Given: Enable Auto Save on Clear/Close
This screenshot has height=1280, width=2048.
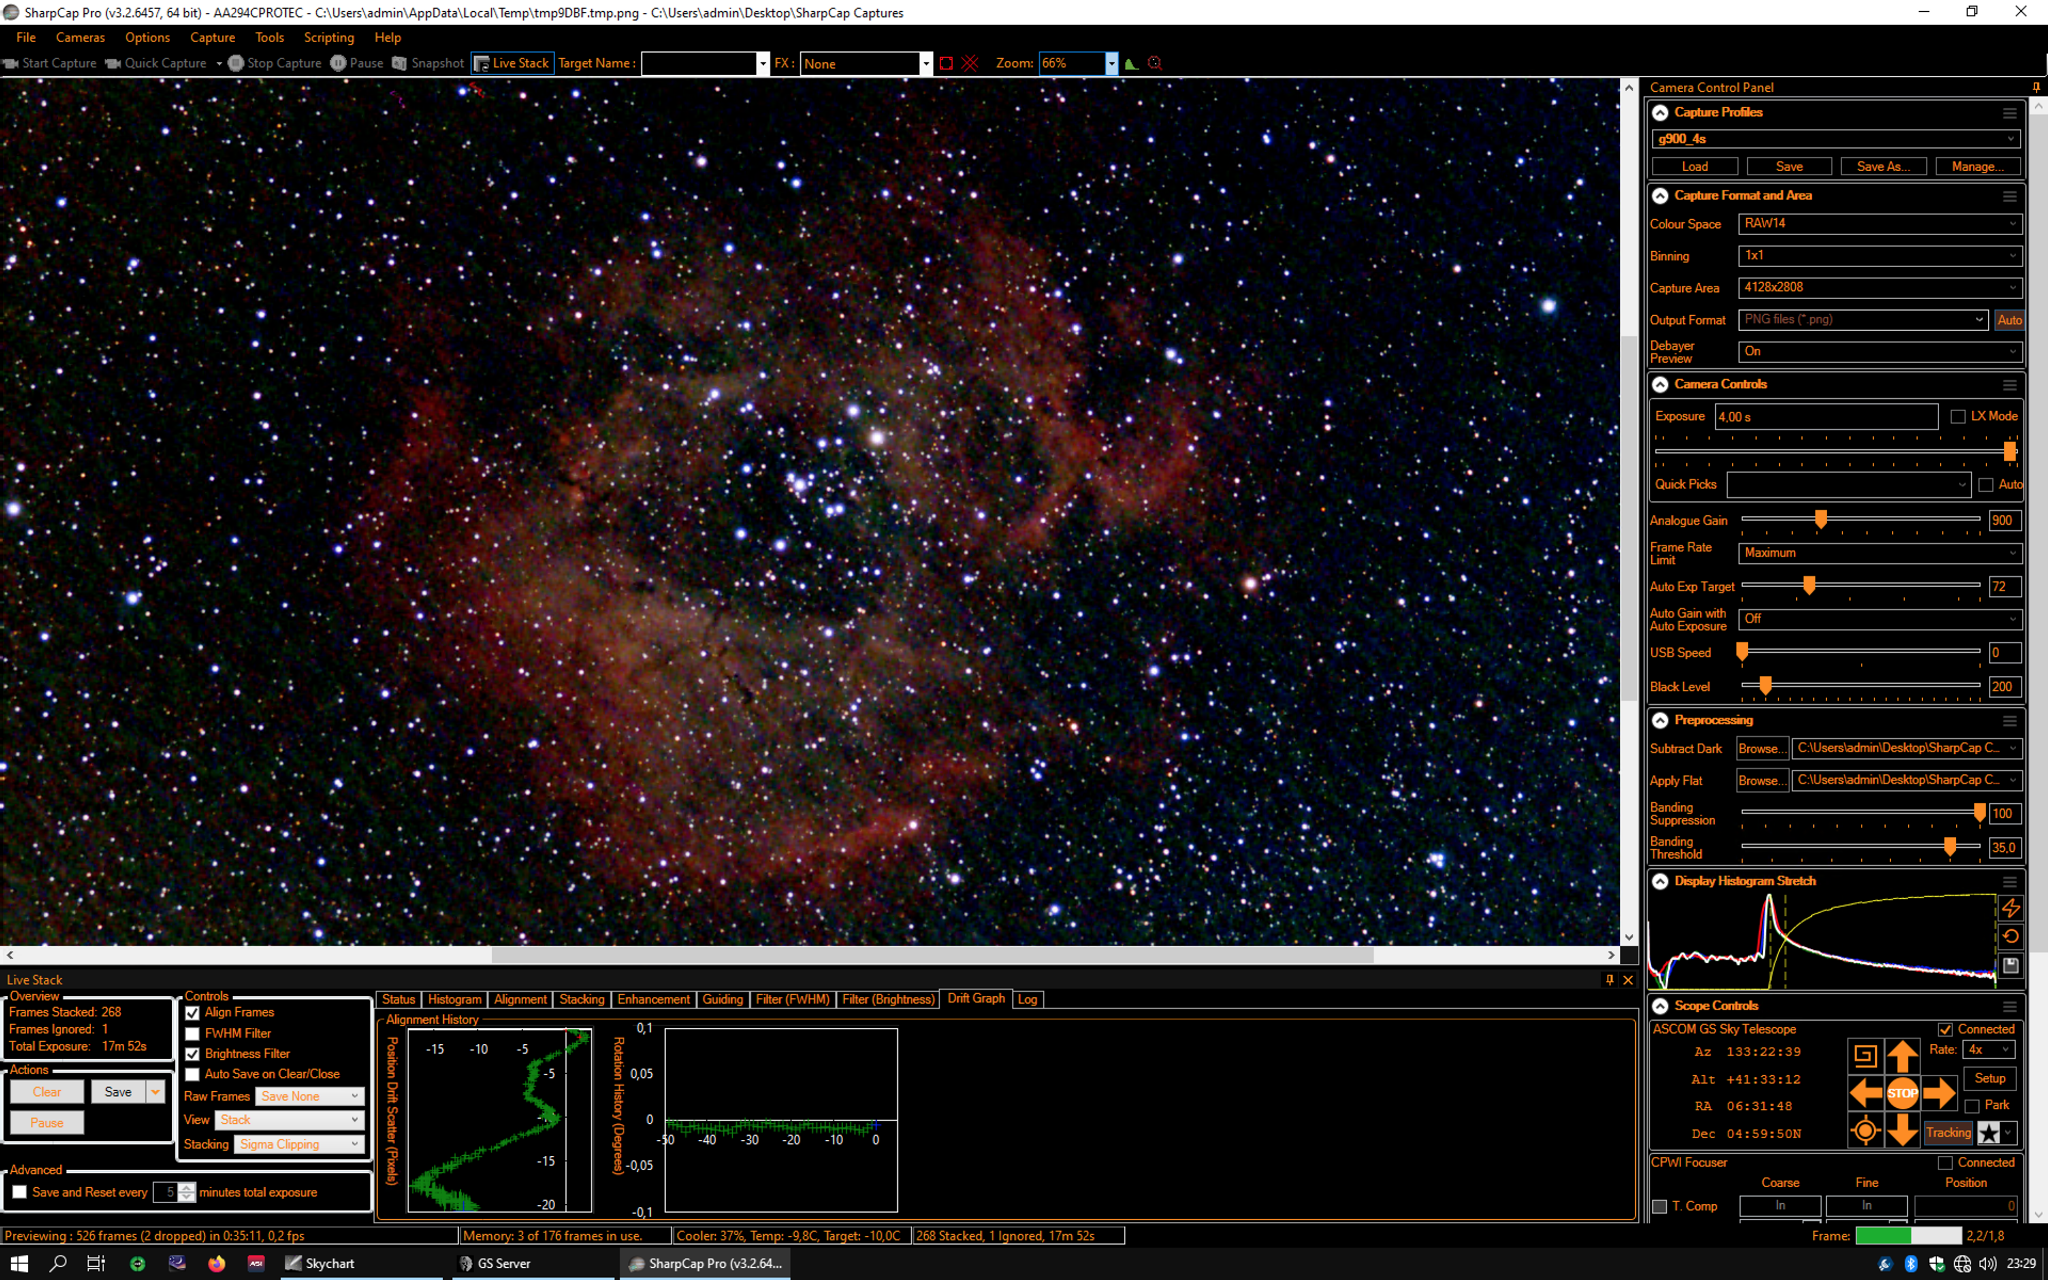Looking at the screenshot, I should [193, 1074].
